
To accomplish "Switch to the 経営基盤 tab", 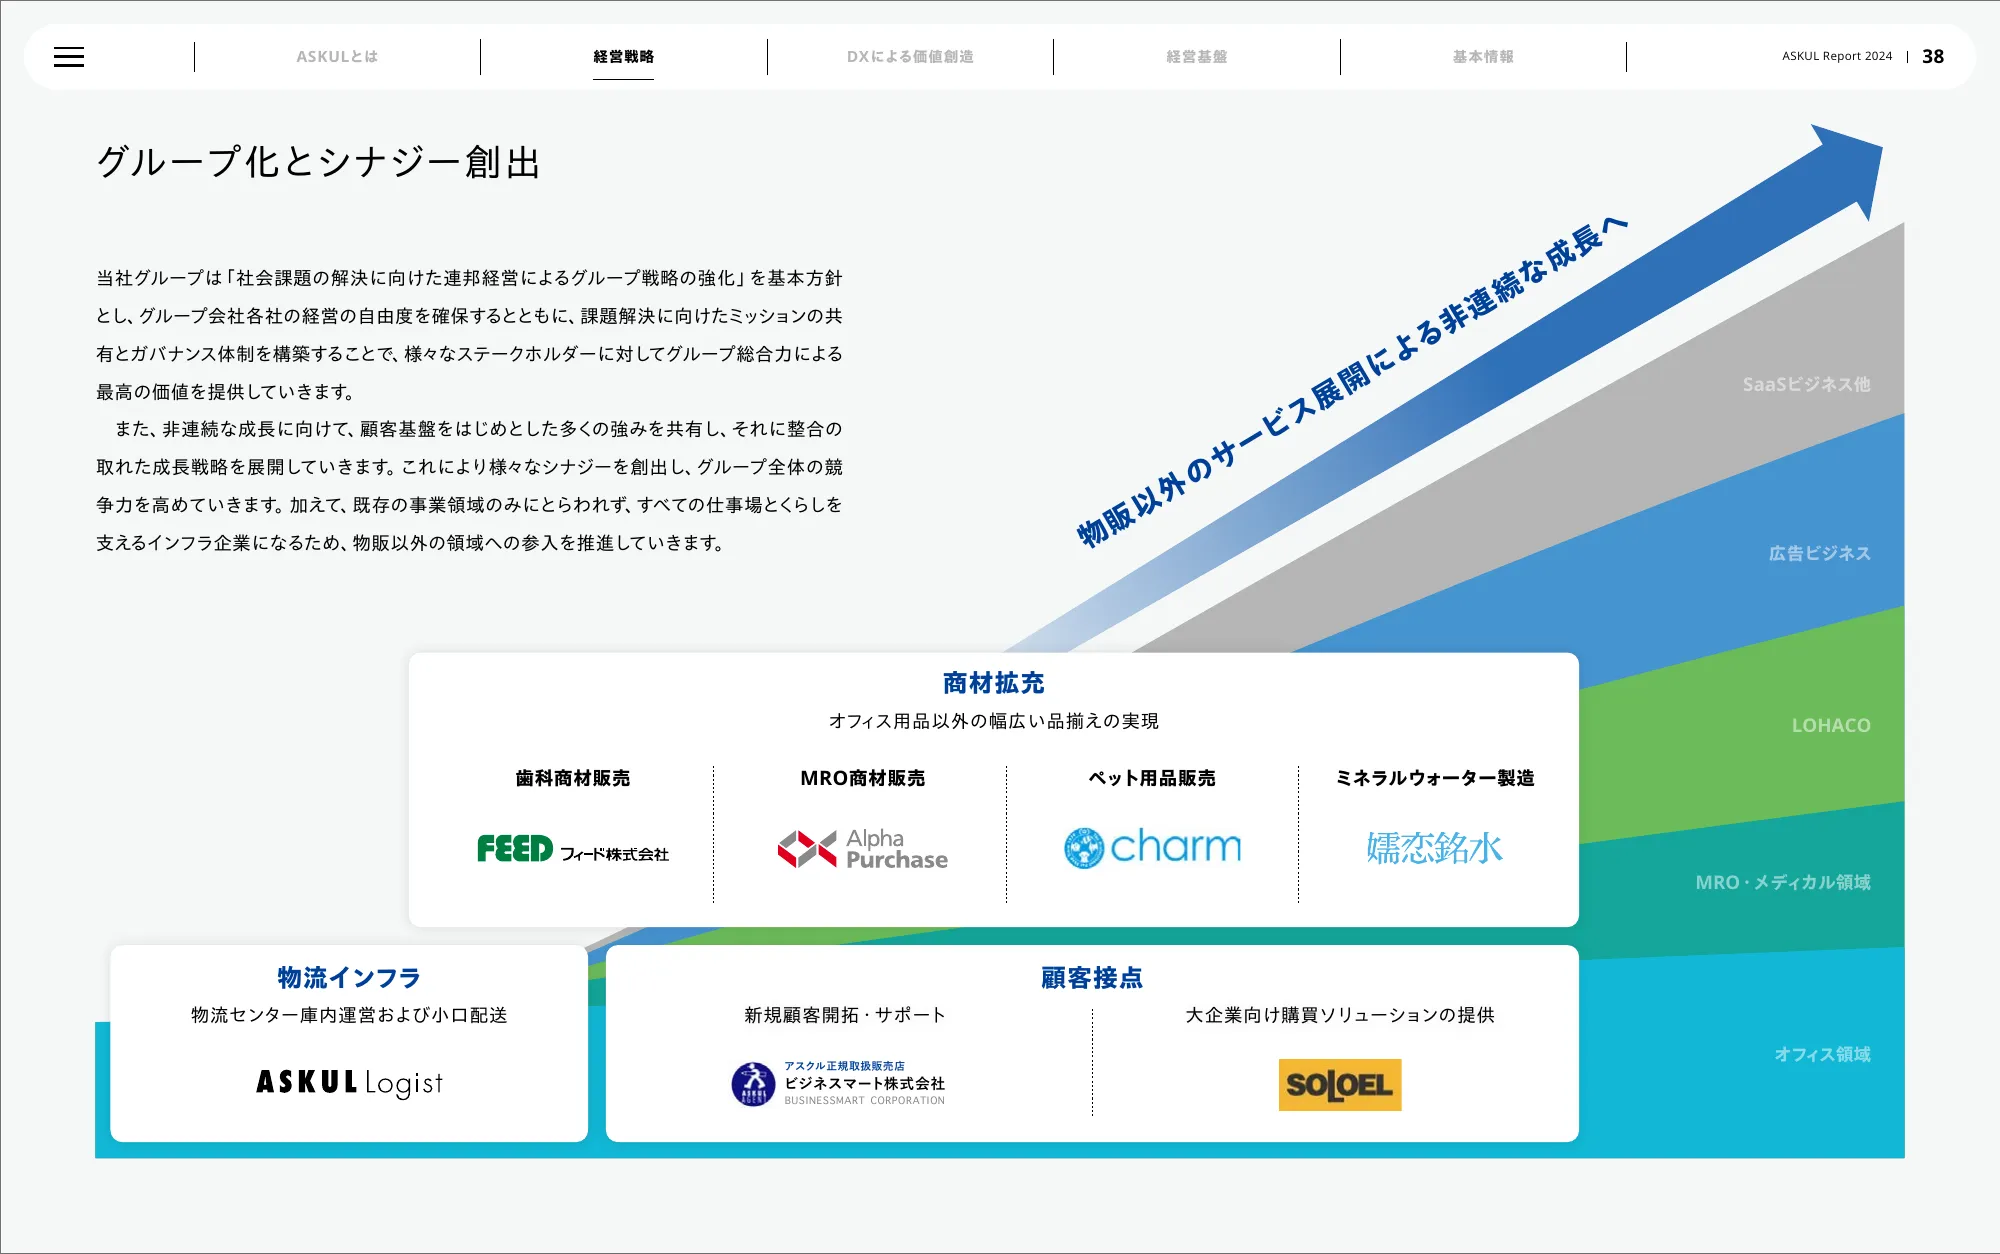I will [1196, 57].
